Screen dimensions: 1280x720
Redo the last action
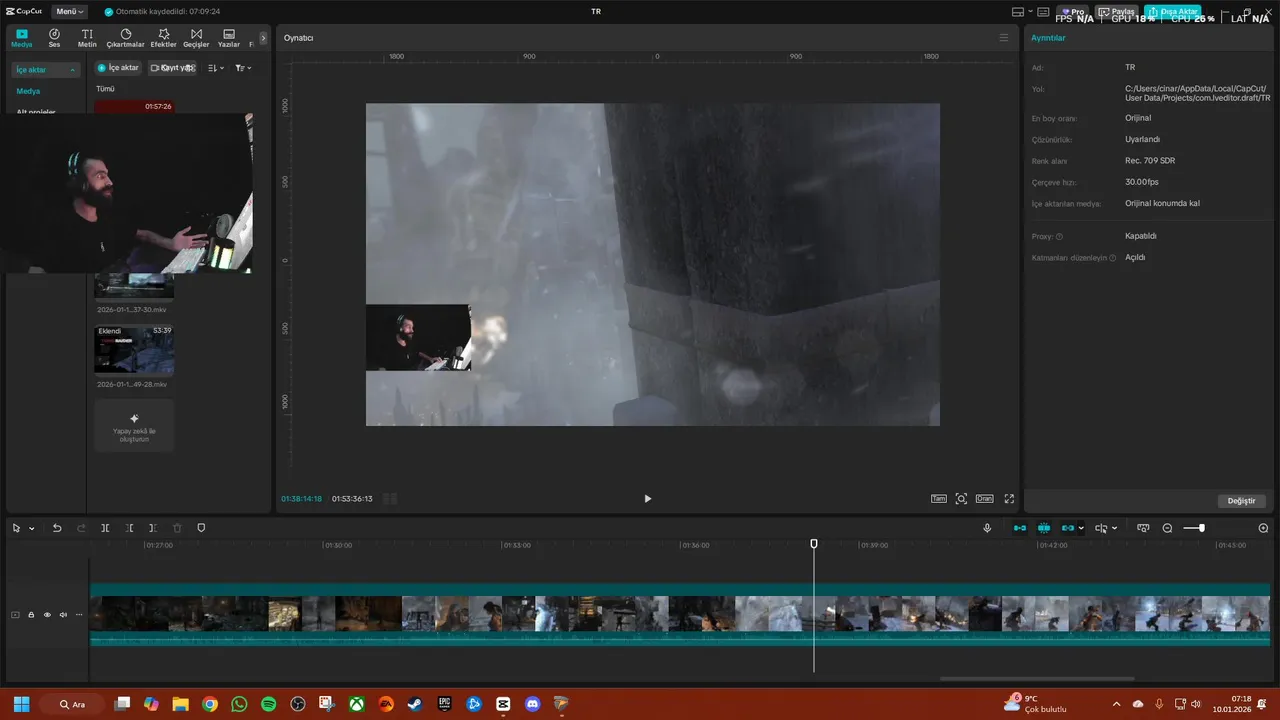click(x=81, y=528)
